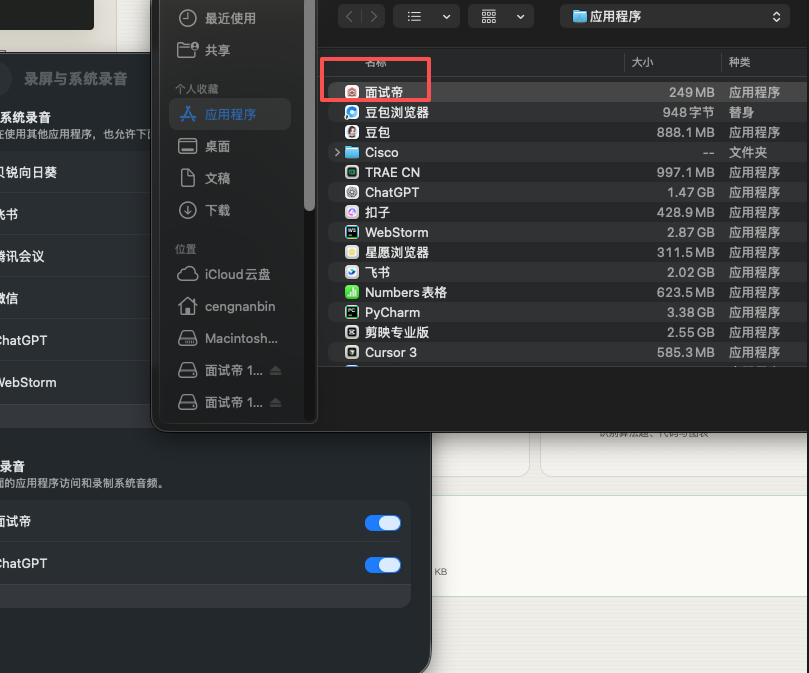The height and width of the screenshot is (673, 809).
Task: Select 应用程序 in the sidebar
Action: pyautogui.click(x=230, y=114)
